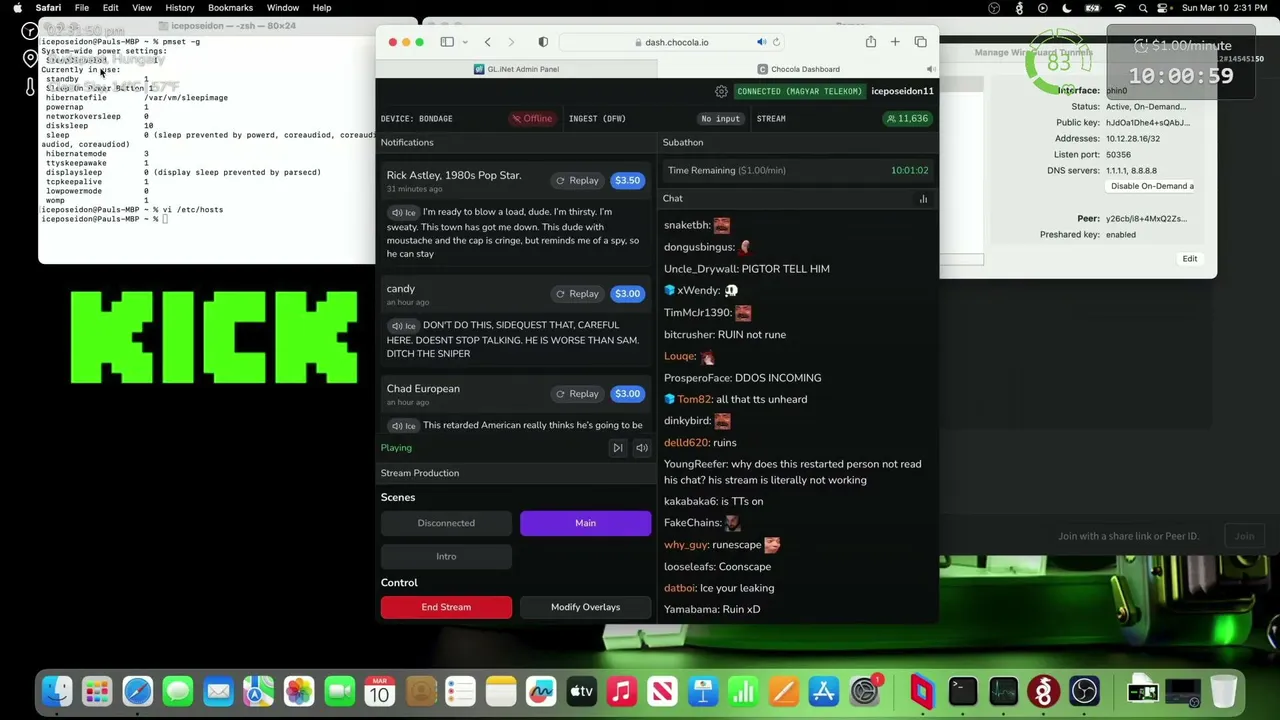Open the Focus moon menu bar icon
This screenshot has height=720, width=1280.
tap(1067, 8)
